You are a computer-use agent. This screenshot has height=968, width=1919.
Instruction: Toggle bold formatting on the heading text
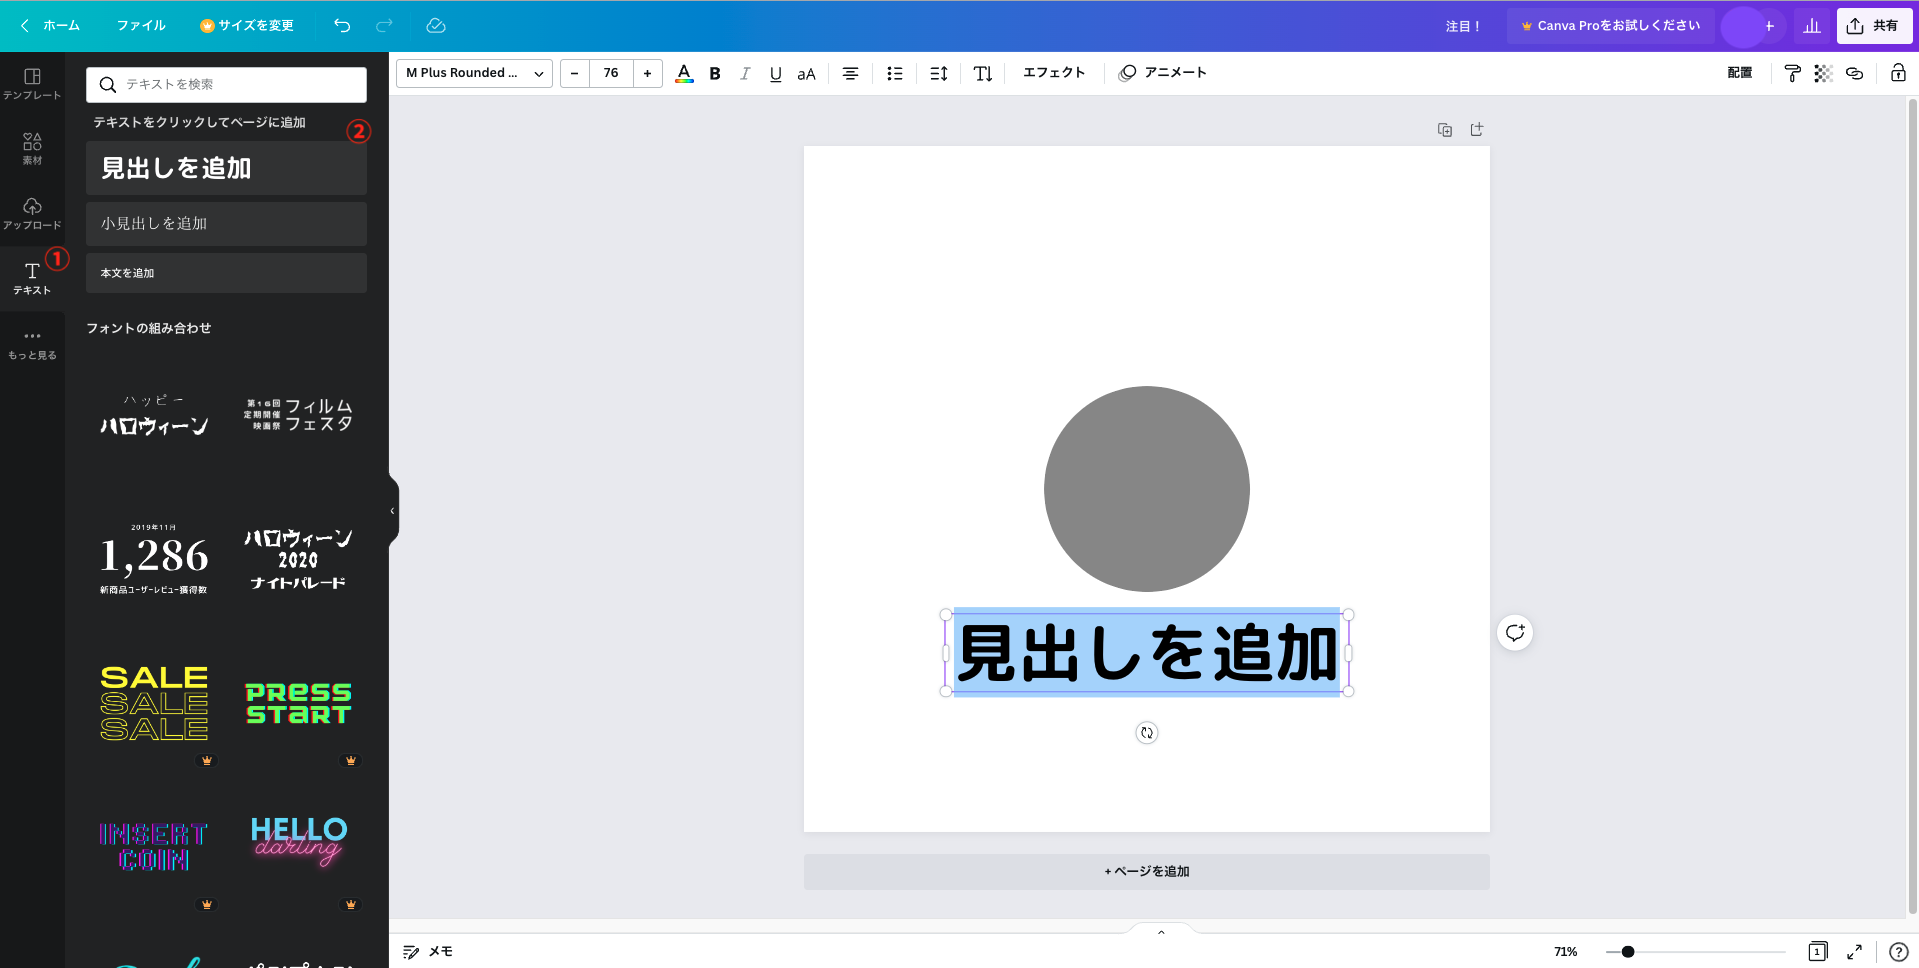pyautogui.click(x=715, y=72)
